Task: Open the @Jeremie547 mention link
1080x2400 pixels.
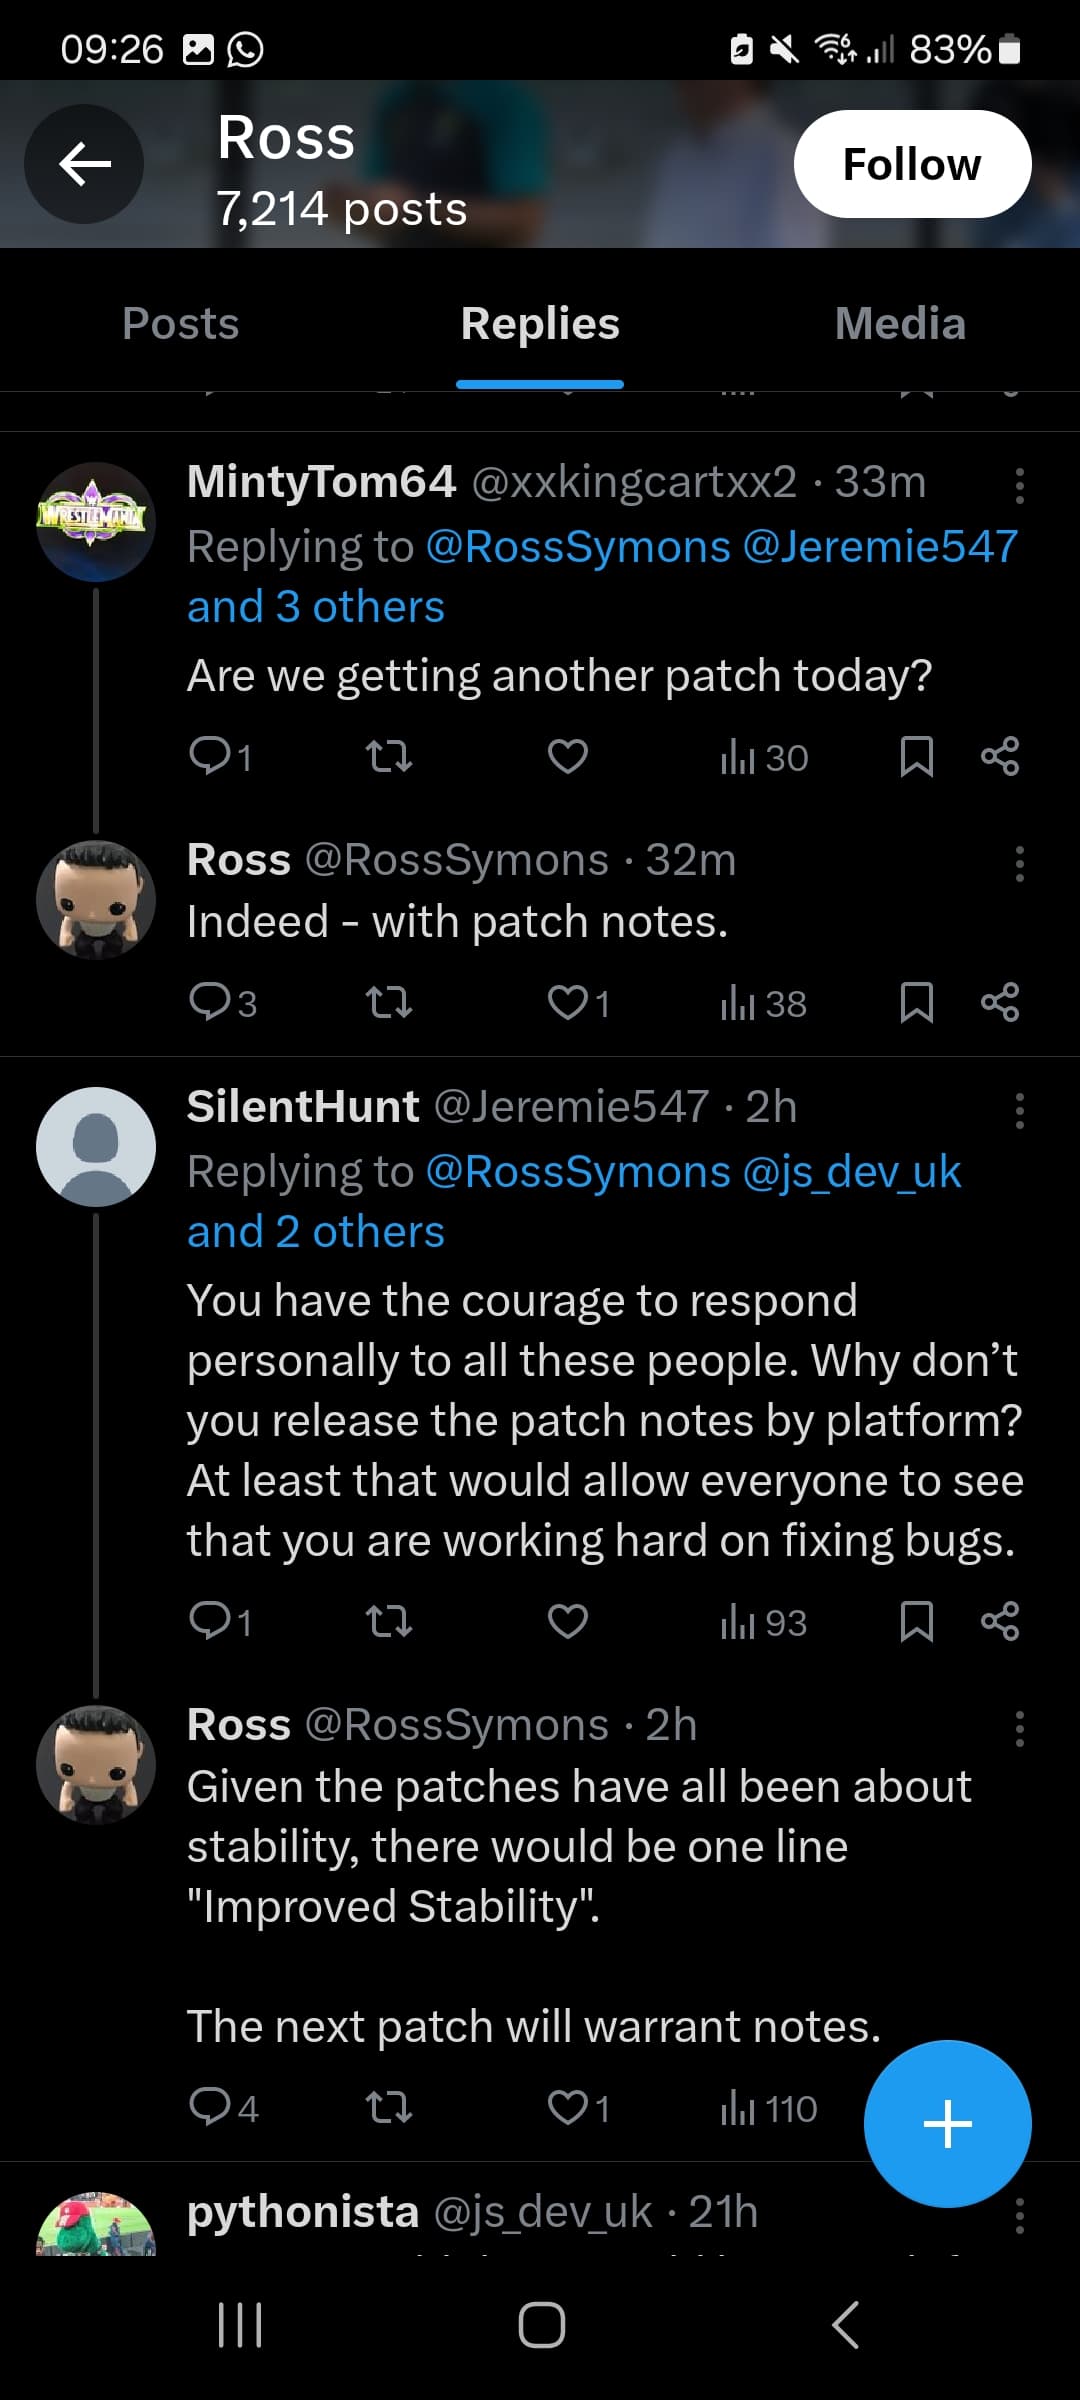Action: [x=880, y=547]
